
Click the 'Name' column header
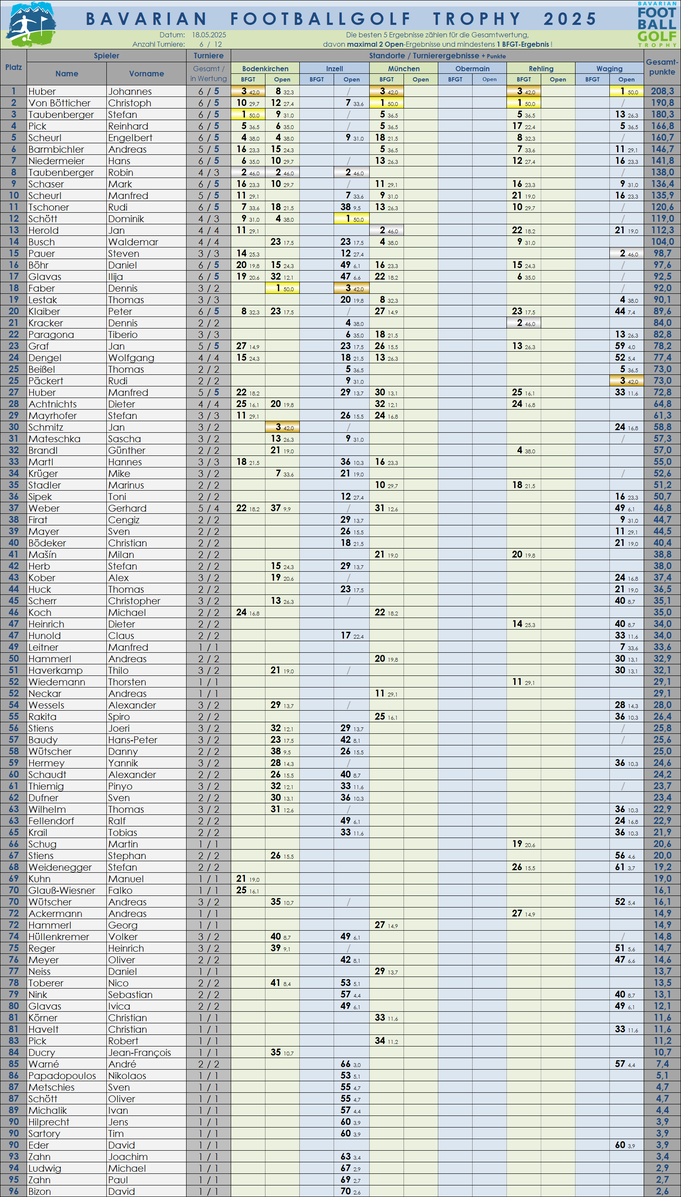(66, 73)
